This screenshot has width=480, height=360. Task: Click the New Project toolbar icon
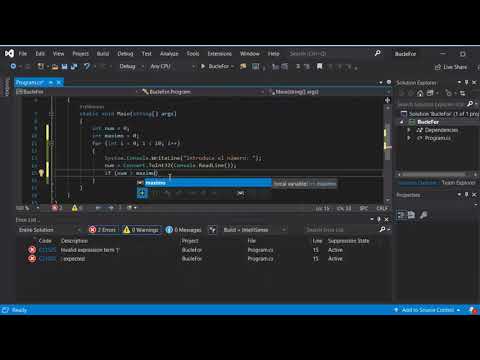coord(41,67)
